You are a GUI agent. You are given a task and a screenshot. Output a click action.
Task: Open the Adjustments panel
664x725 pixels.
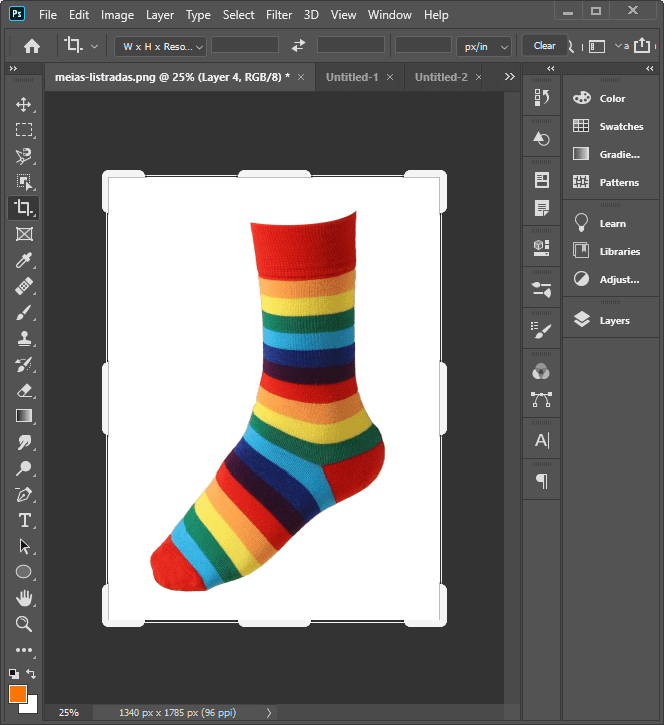610,279
